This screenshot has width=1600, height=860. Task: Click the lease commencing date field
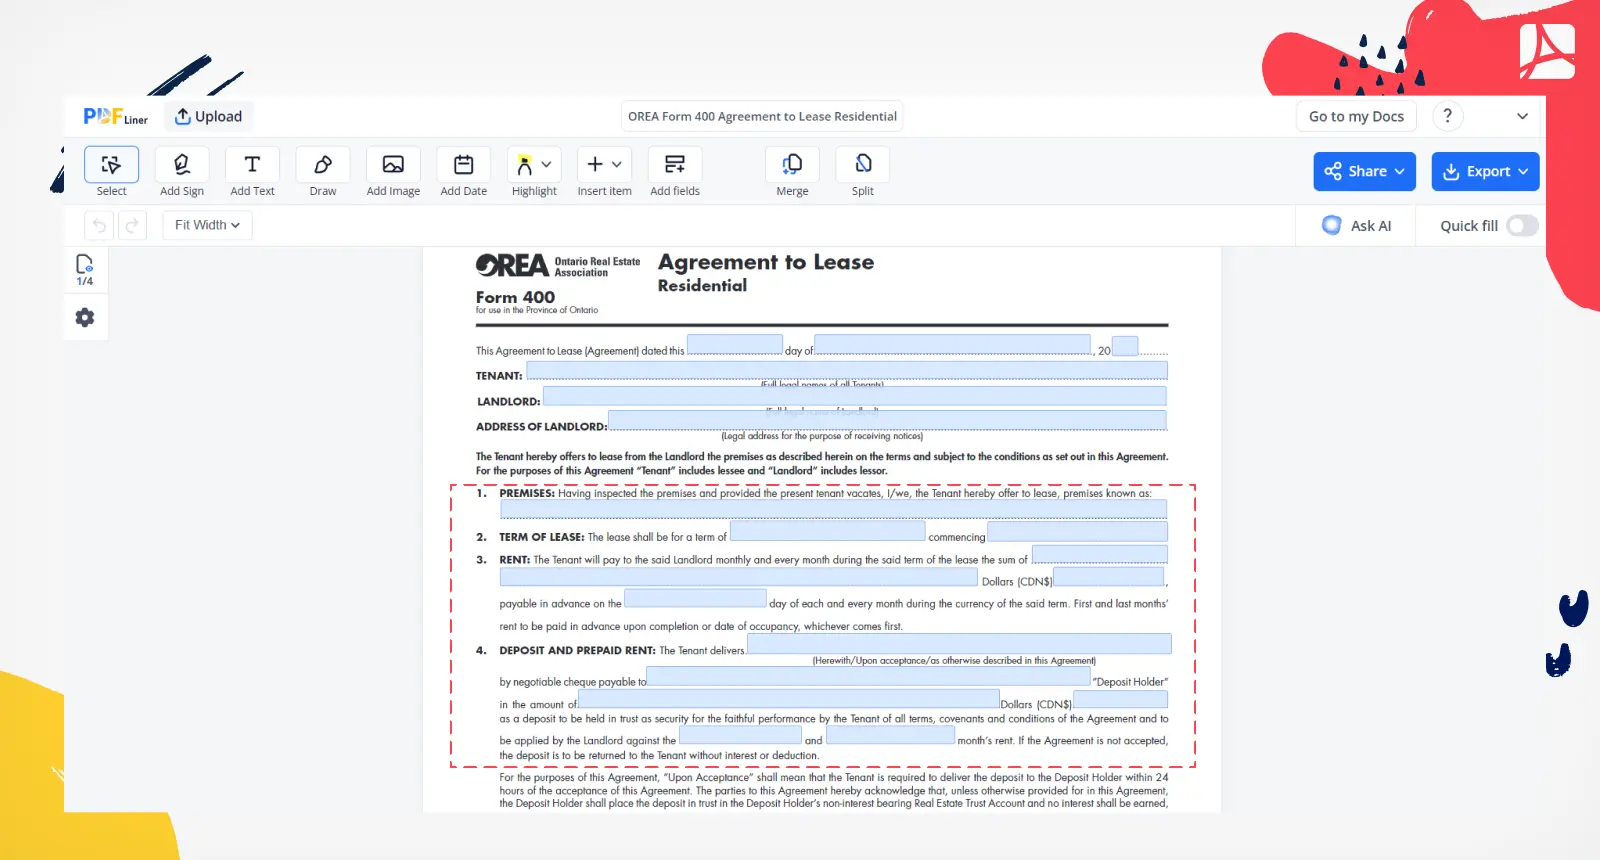pos(1078,531)
